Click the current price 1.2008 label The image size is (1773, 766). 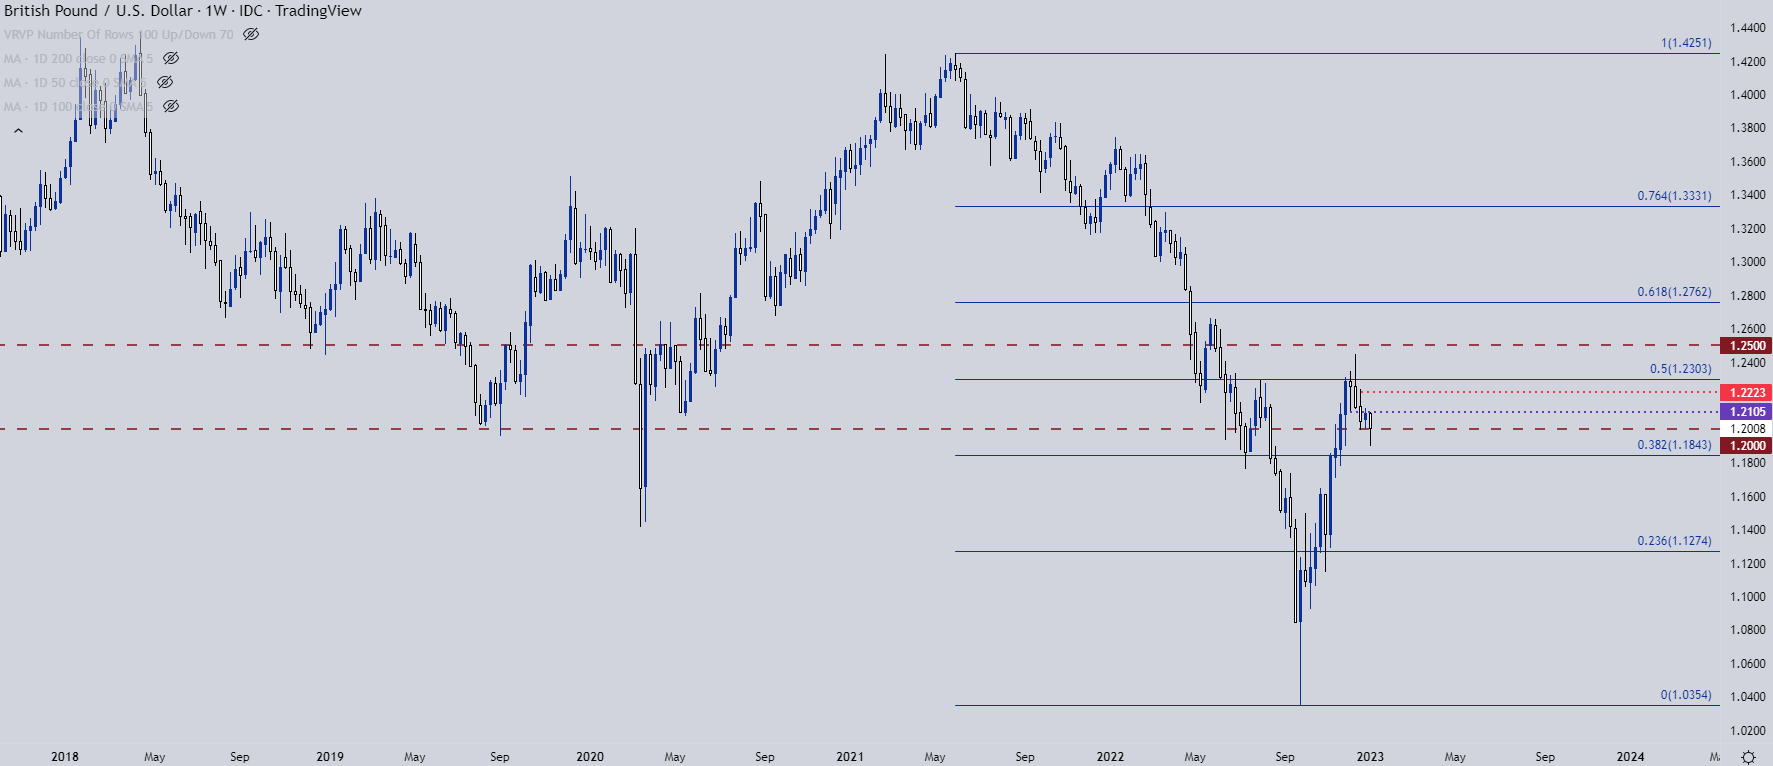click(x=1746, y=429)
